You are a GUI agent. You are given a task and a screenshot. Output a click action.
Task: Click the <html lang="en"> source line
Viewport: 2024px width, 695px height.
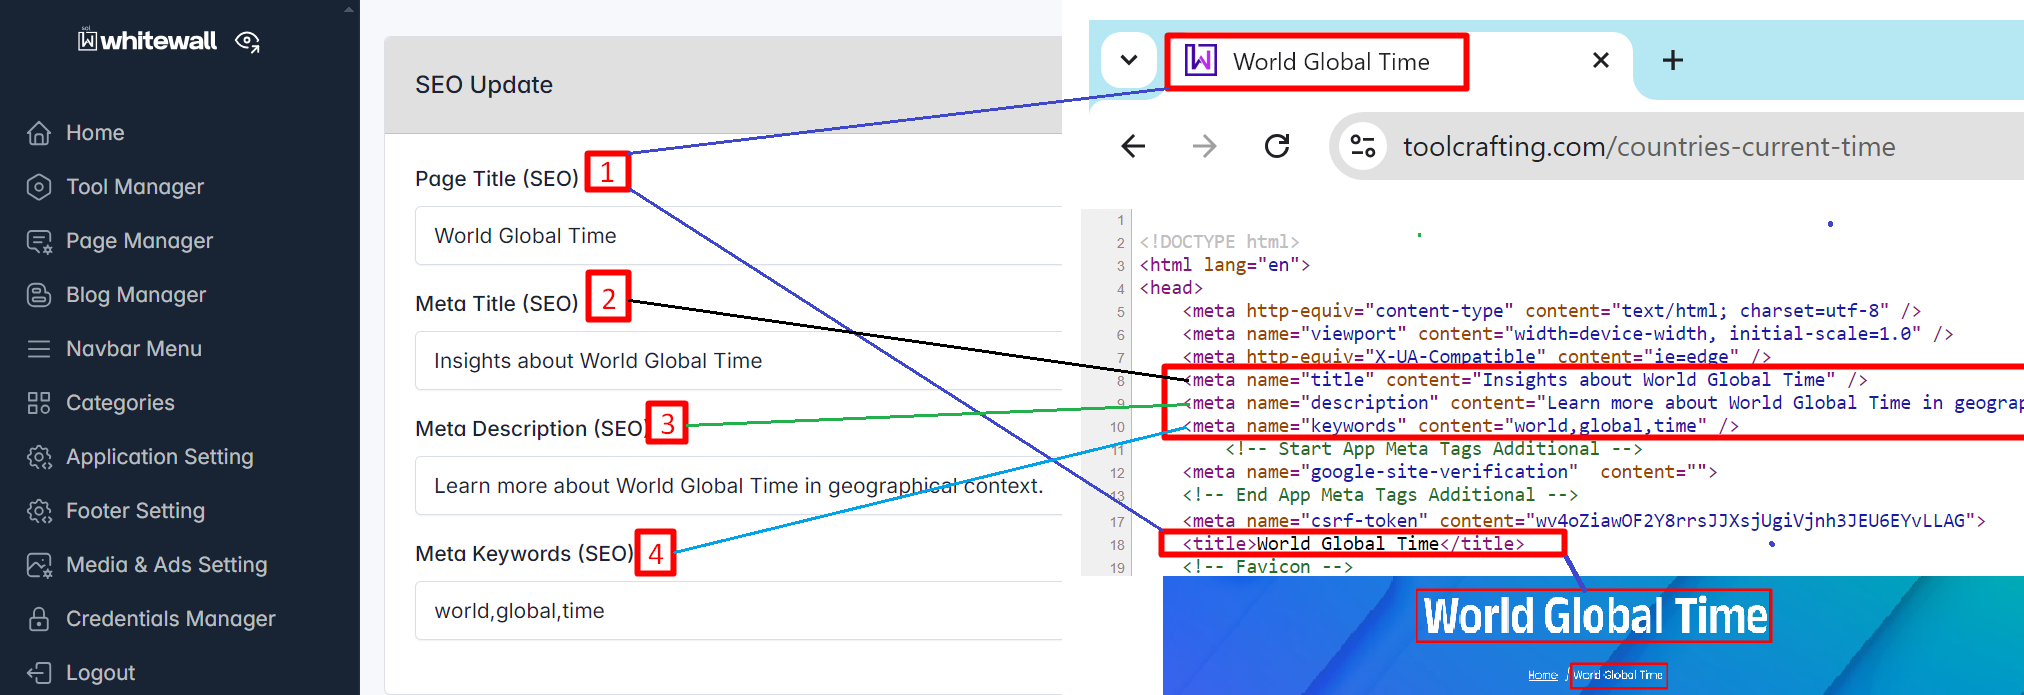click(1225, 265)
